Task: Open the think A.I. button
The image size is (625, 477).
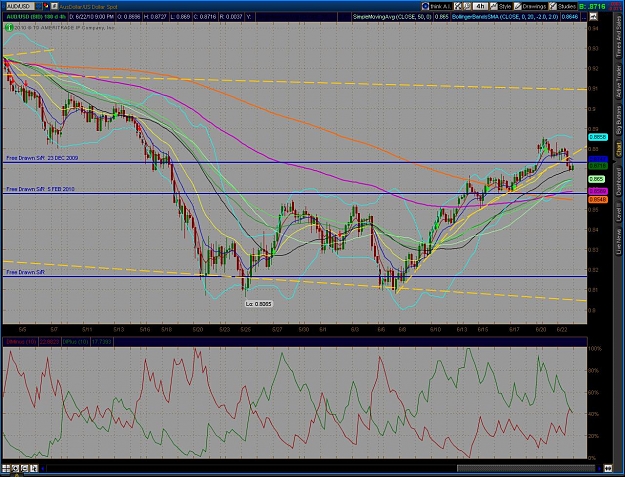Action: click(436, 6)
